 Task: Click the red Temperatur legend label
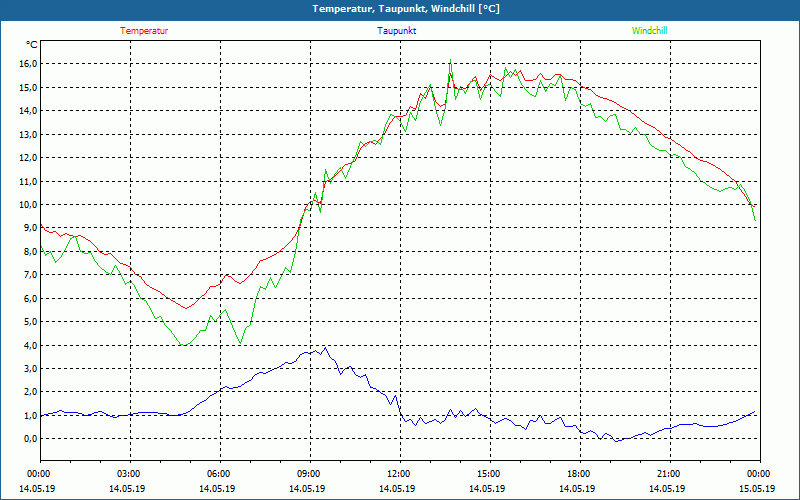[144, 31]
